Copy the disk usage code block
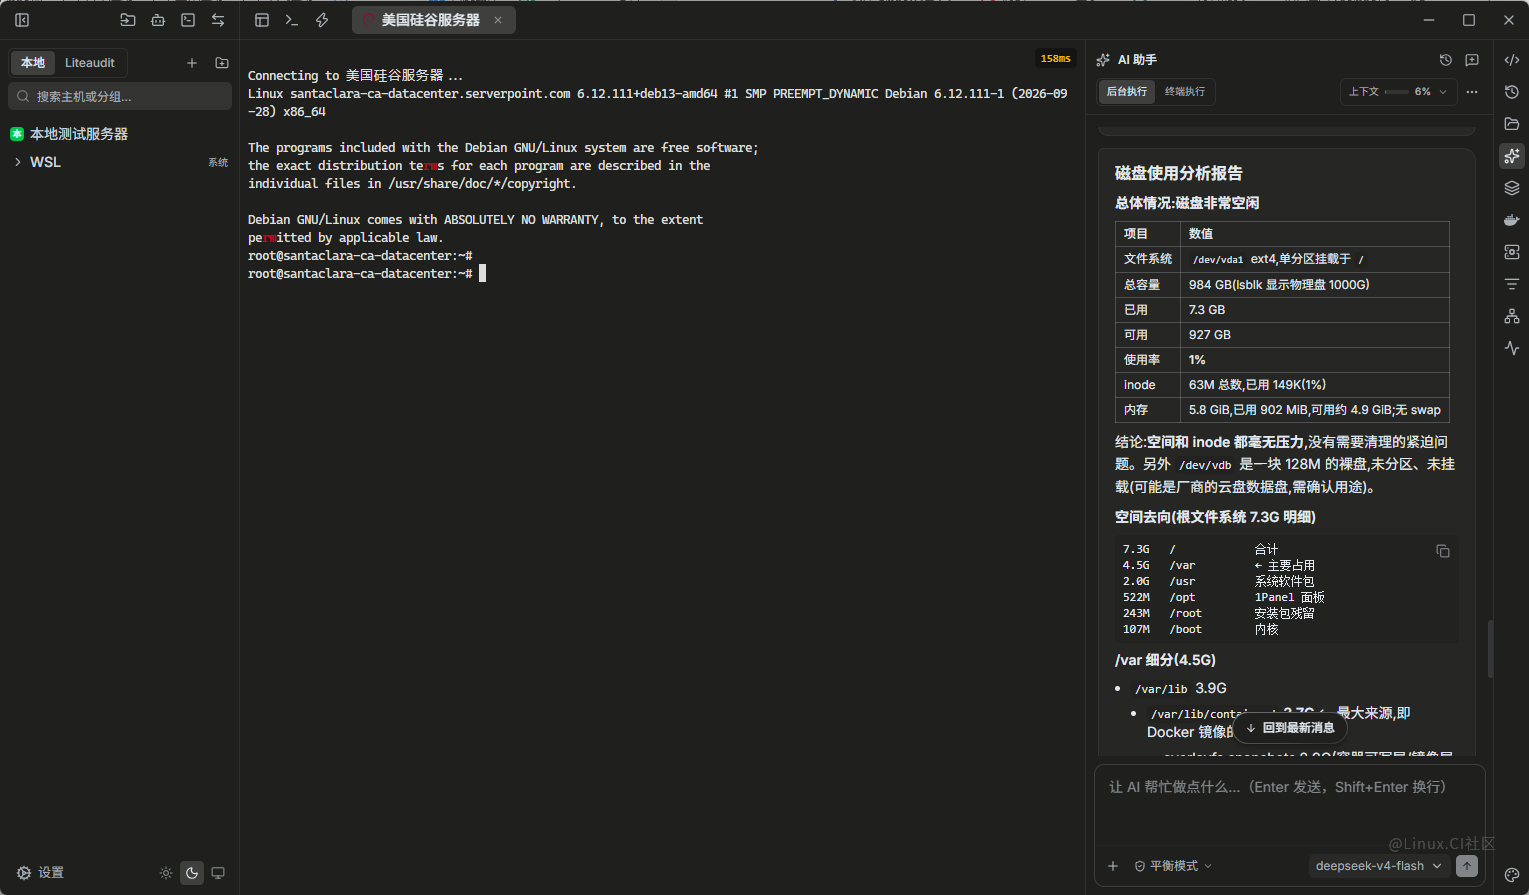 (1443, 551)
